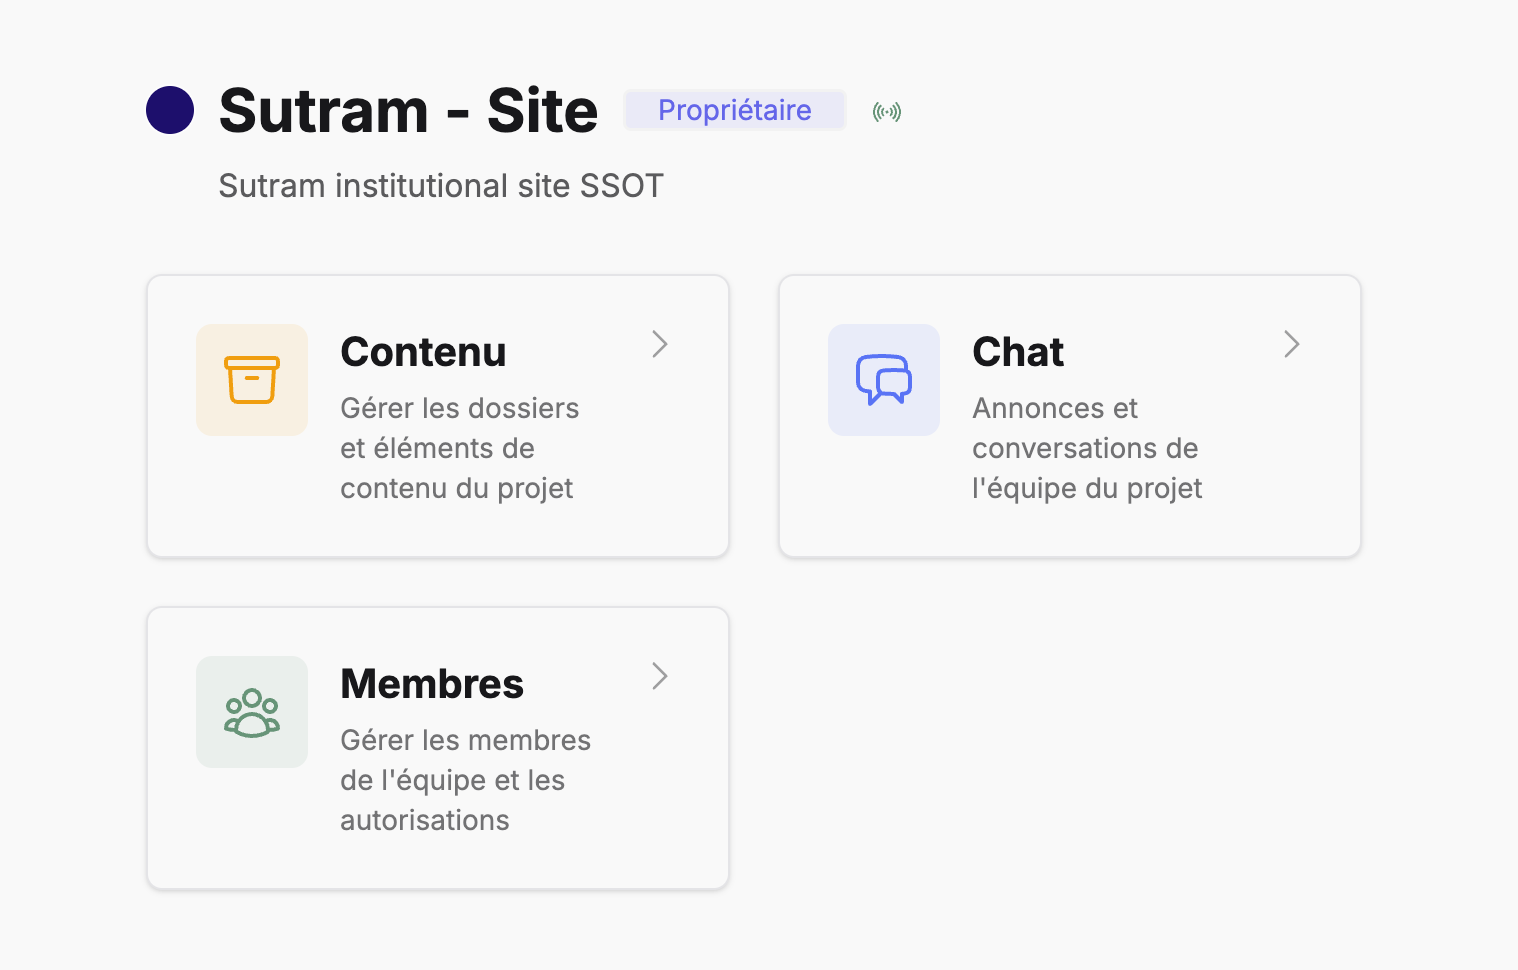The width and height of the screenshot is (1518, 970).
Task: Click the green Membres icon tile
Action: 252,712
